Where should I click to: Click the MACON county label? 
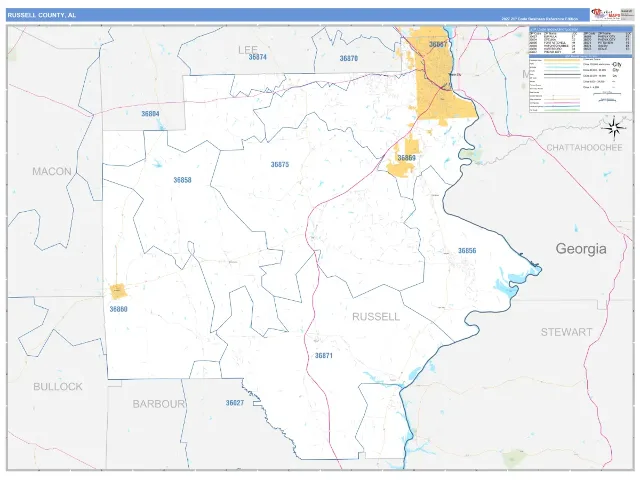pyautogui.click(x=52, y=171)
